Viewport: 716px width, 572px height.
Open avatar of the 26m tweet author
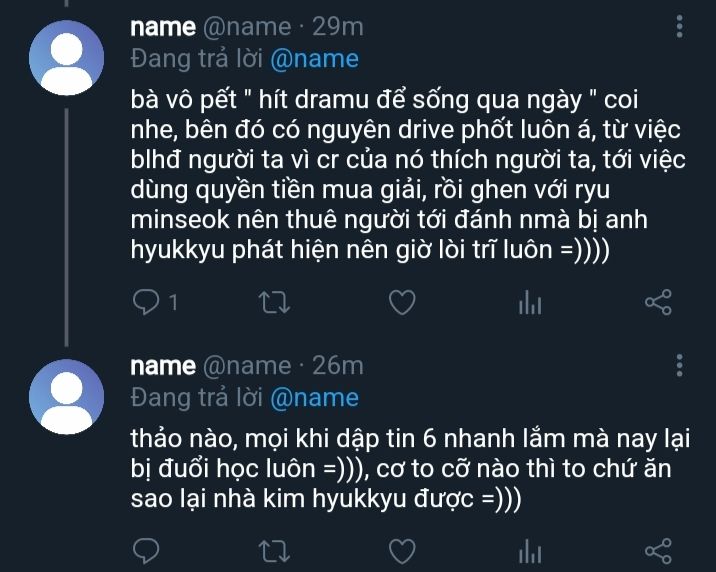(x=67, y=396)
